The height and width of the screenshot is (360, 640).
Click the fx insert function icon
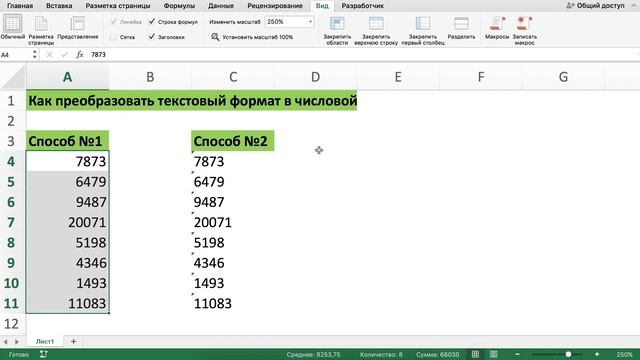pyautogui.click(x=80, y=54)
